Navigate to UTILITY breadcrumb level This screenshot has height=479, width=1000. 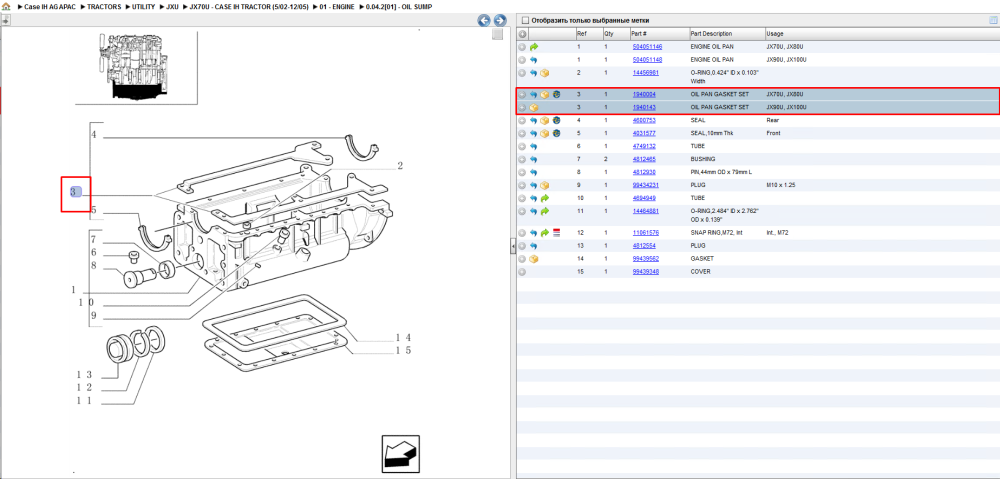(143, 6)
